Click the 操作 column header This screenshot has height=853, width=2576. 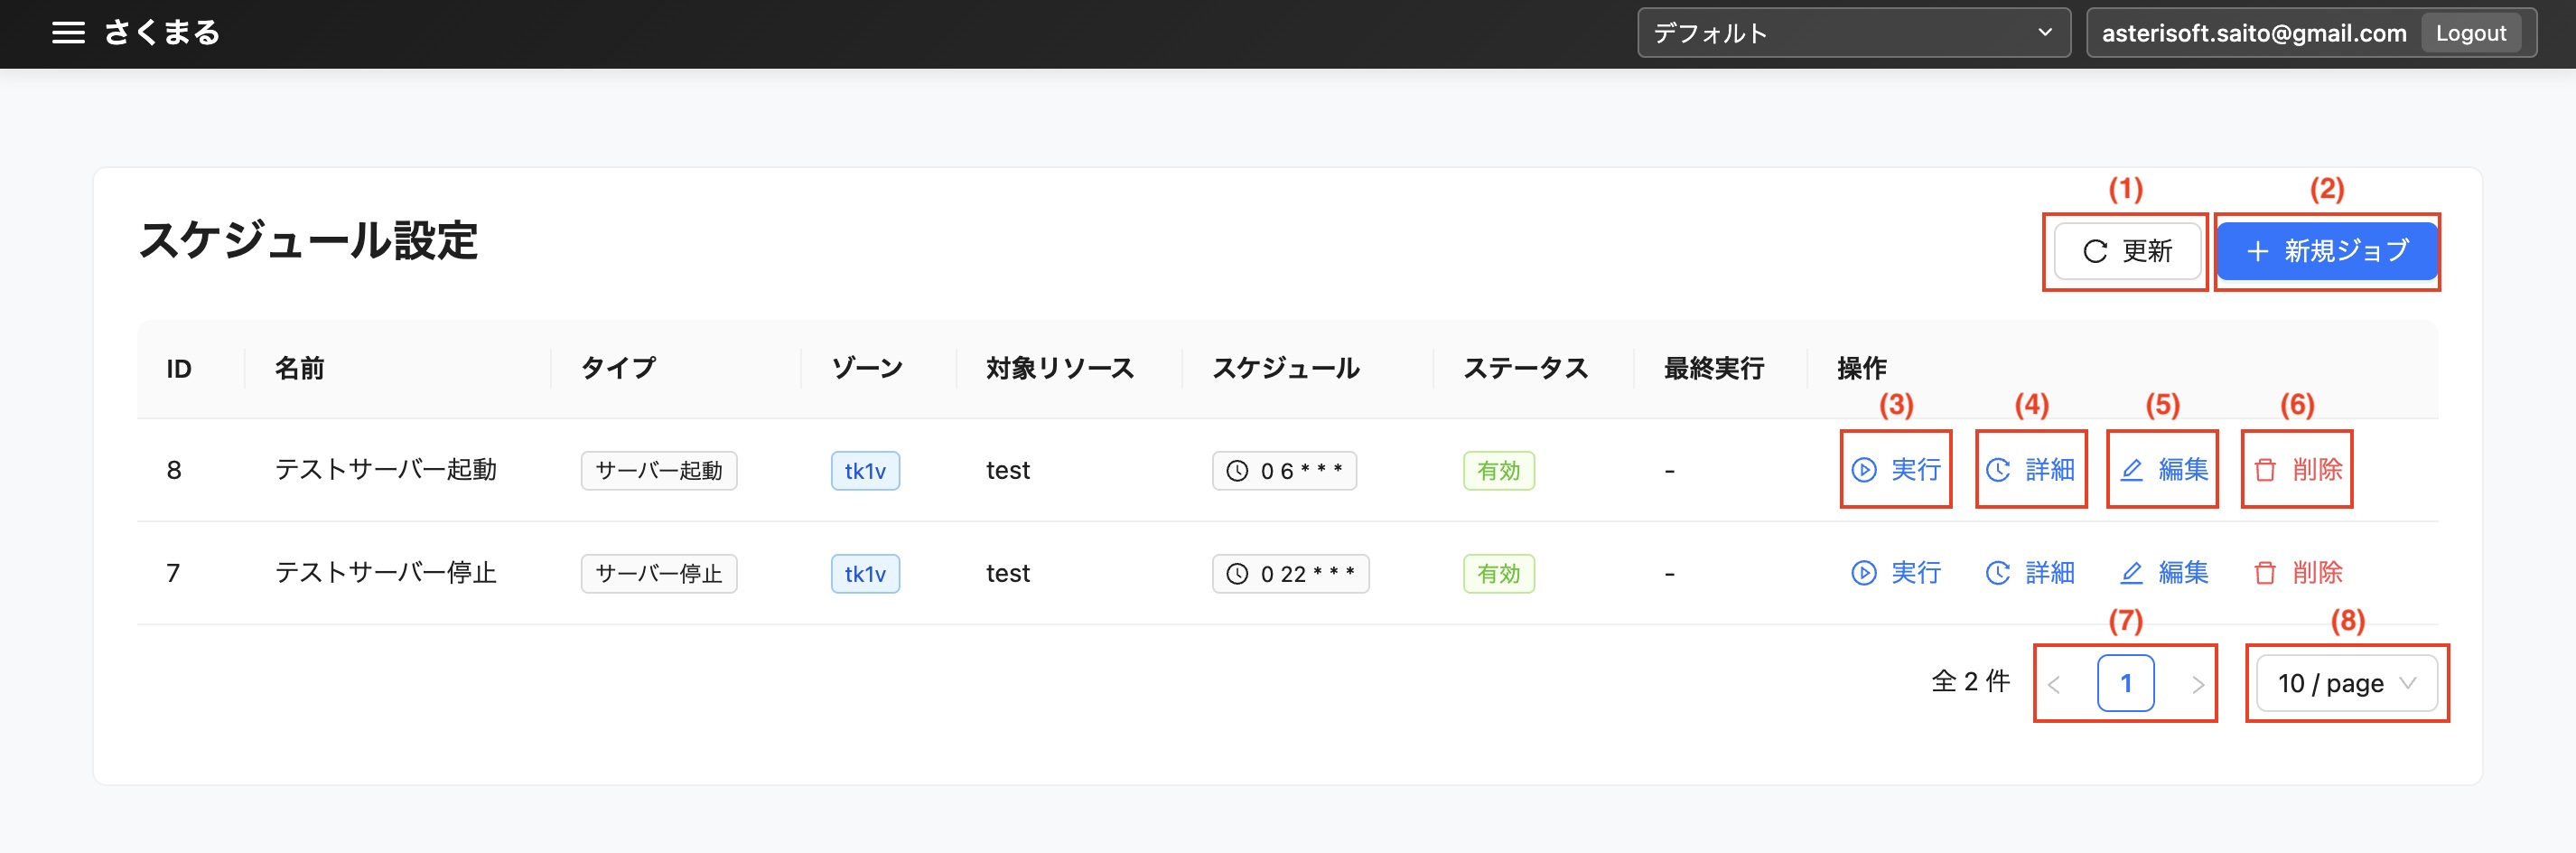pos(1861,369)
